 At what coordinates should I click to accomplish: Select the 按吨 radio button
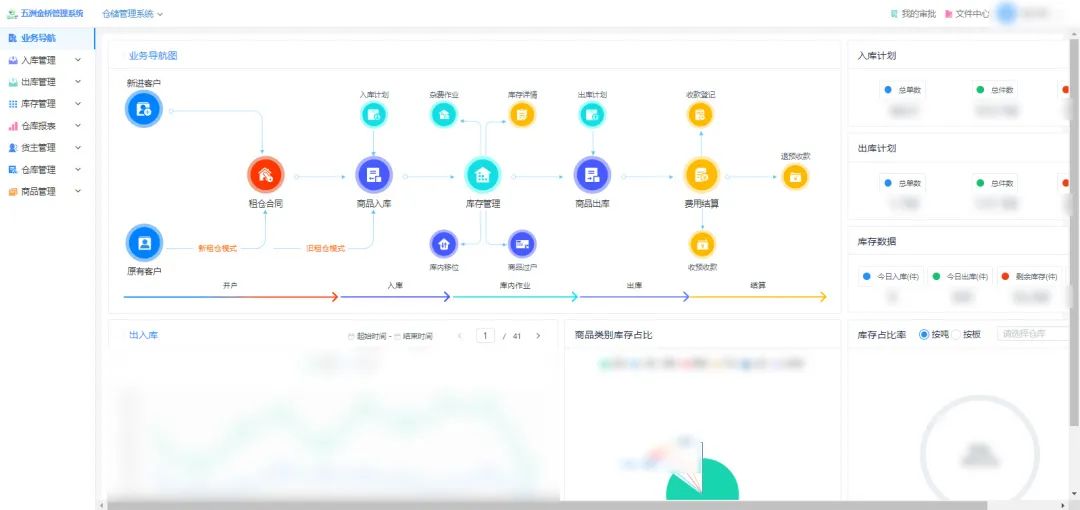click(924, 334)
